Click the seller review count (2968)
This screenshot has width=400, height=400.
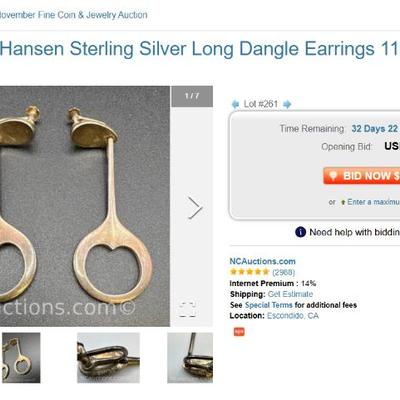[284, 272]
